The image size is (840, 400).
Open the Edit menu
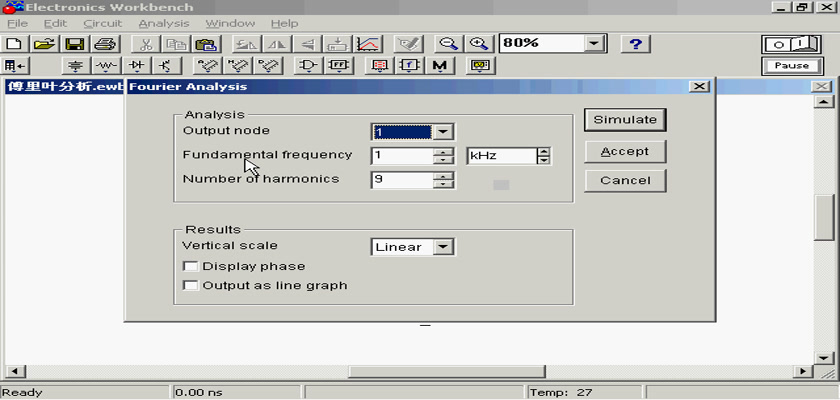point(55,24)
